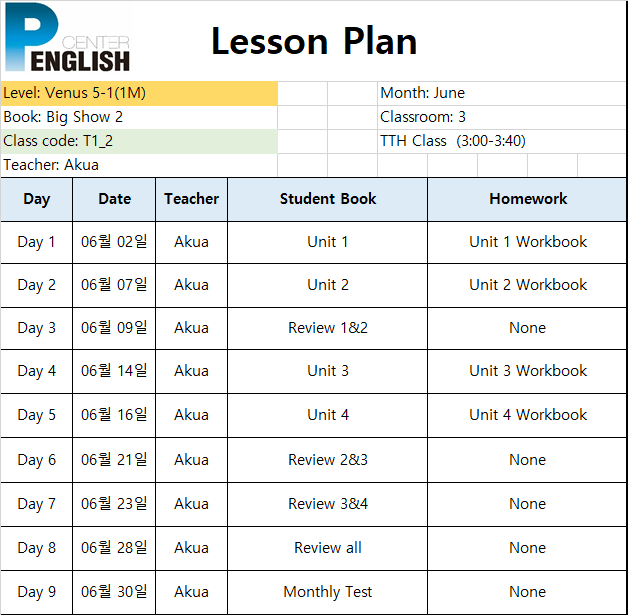
Task: Select the Classroom: 3 cell
Action: pos(502,117)
